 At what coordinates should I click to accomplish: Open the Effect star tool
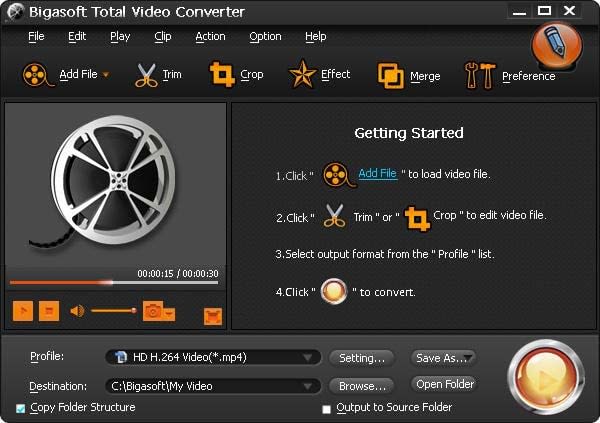tap(302, 74)
